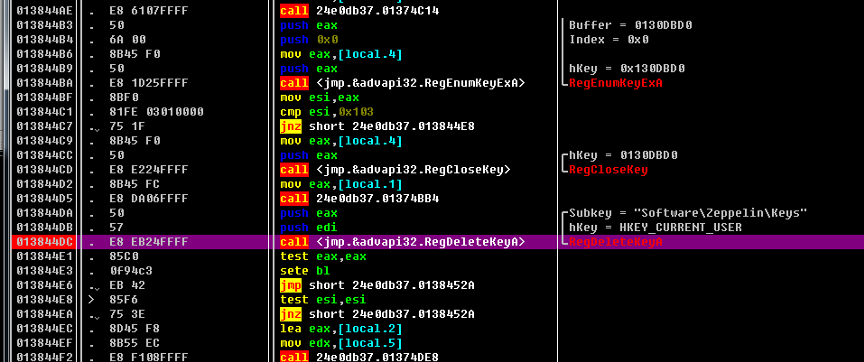Select jnz short 24e0db37.013844E8 instruction

[377, 126]
